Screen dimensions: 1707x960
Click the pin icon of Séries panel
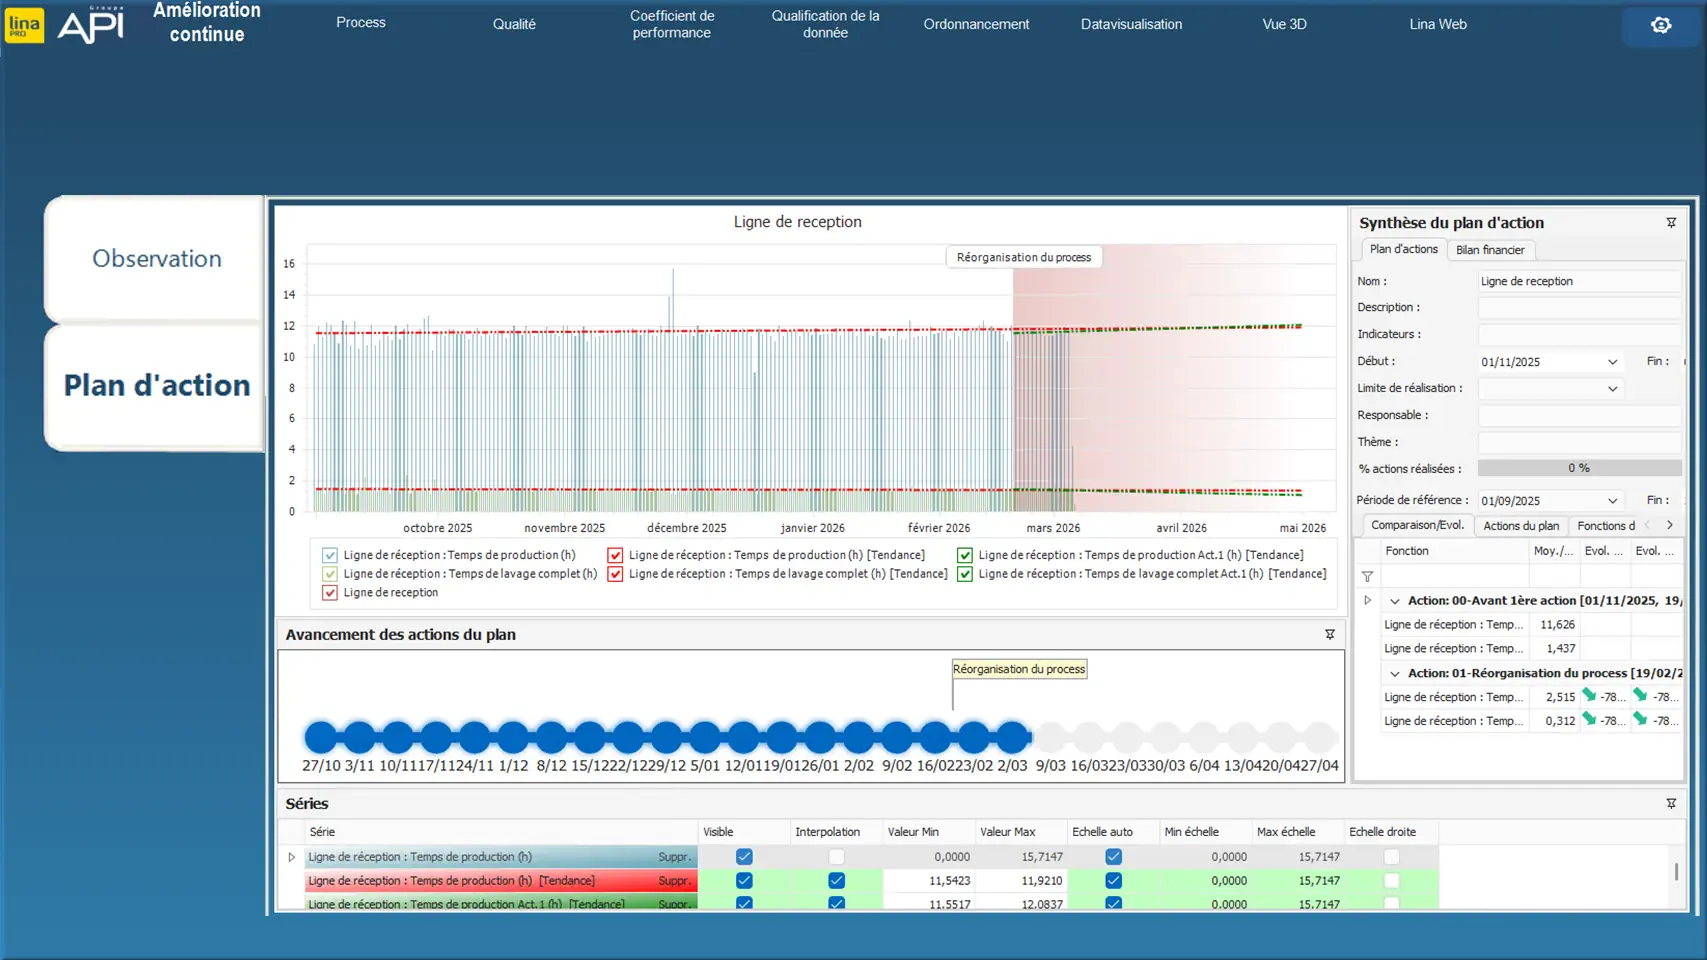tap(1671, 804)
